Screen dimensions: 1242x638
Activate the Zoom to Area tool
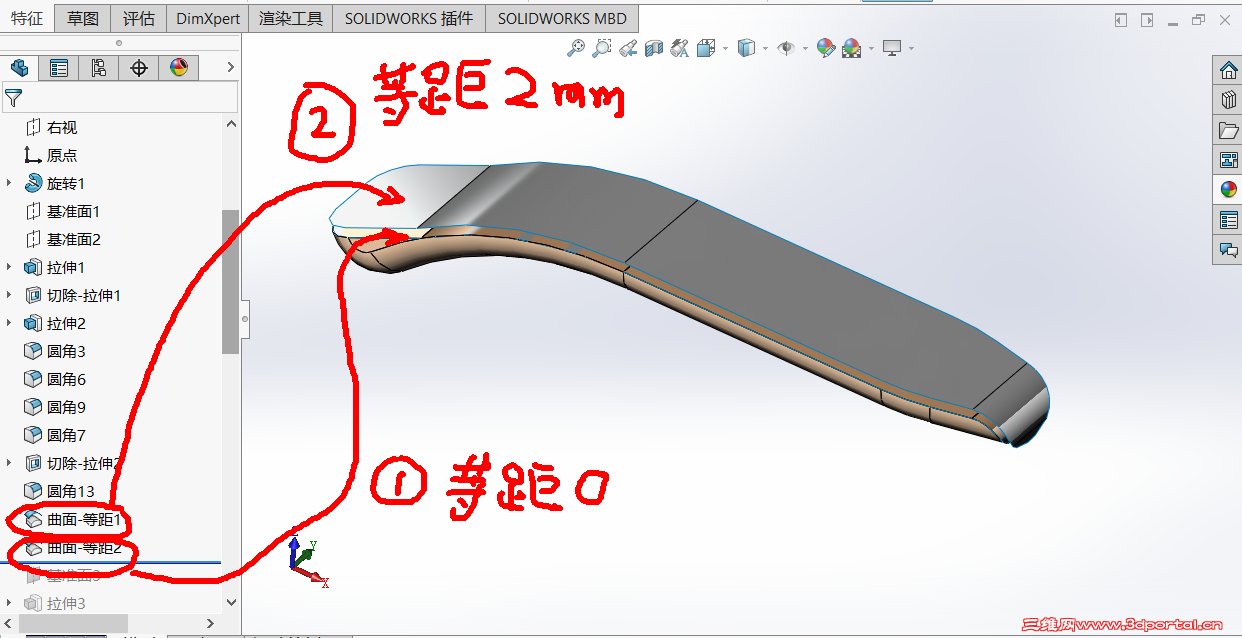point(601,47)
